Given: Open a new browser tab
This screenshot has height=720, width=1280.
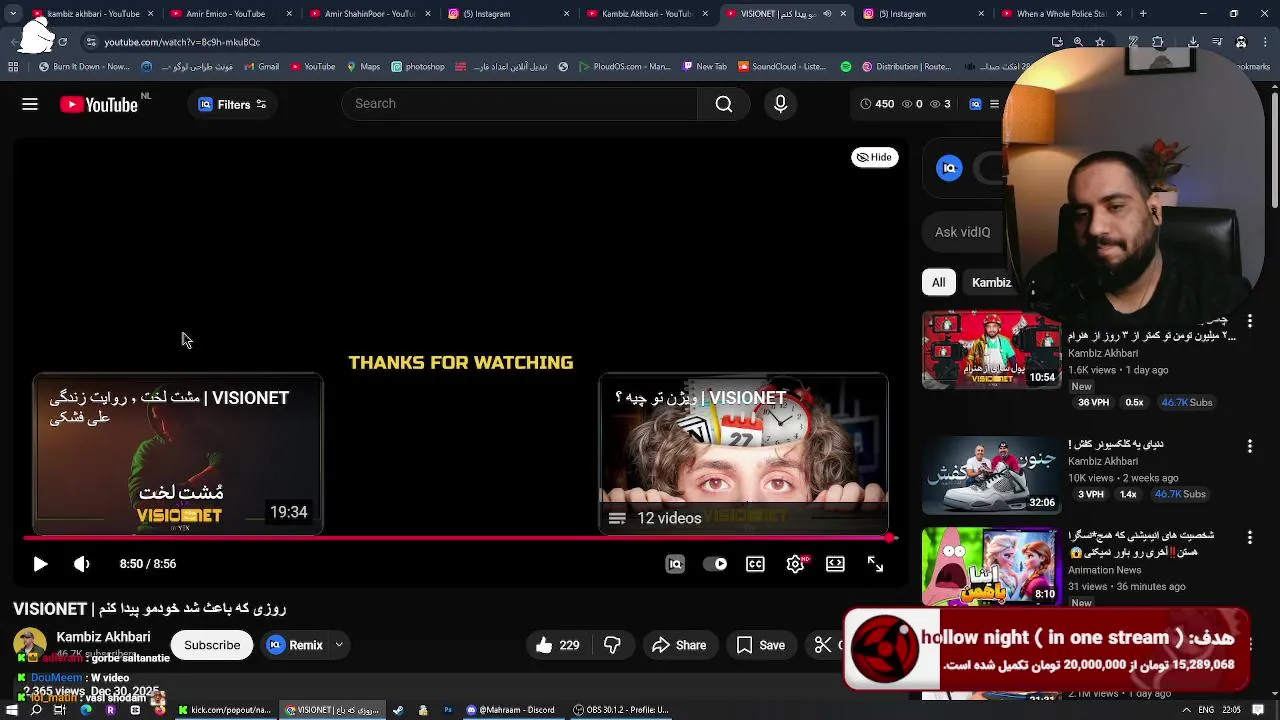Looking at the screenshot, I should point(1143,14).
